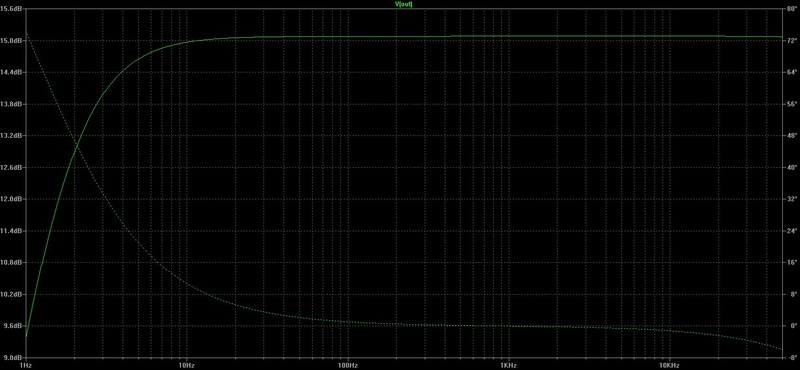Click the 80° phase axis label
The height and width of the screenshot is (370, 800).
[x=791, y=9]
